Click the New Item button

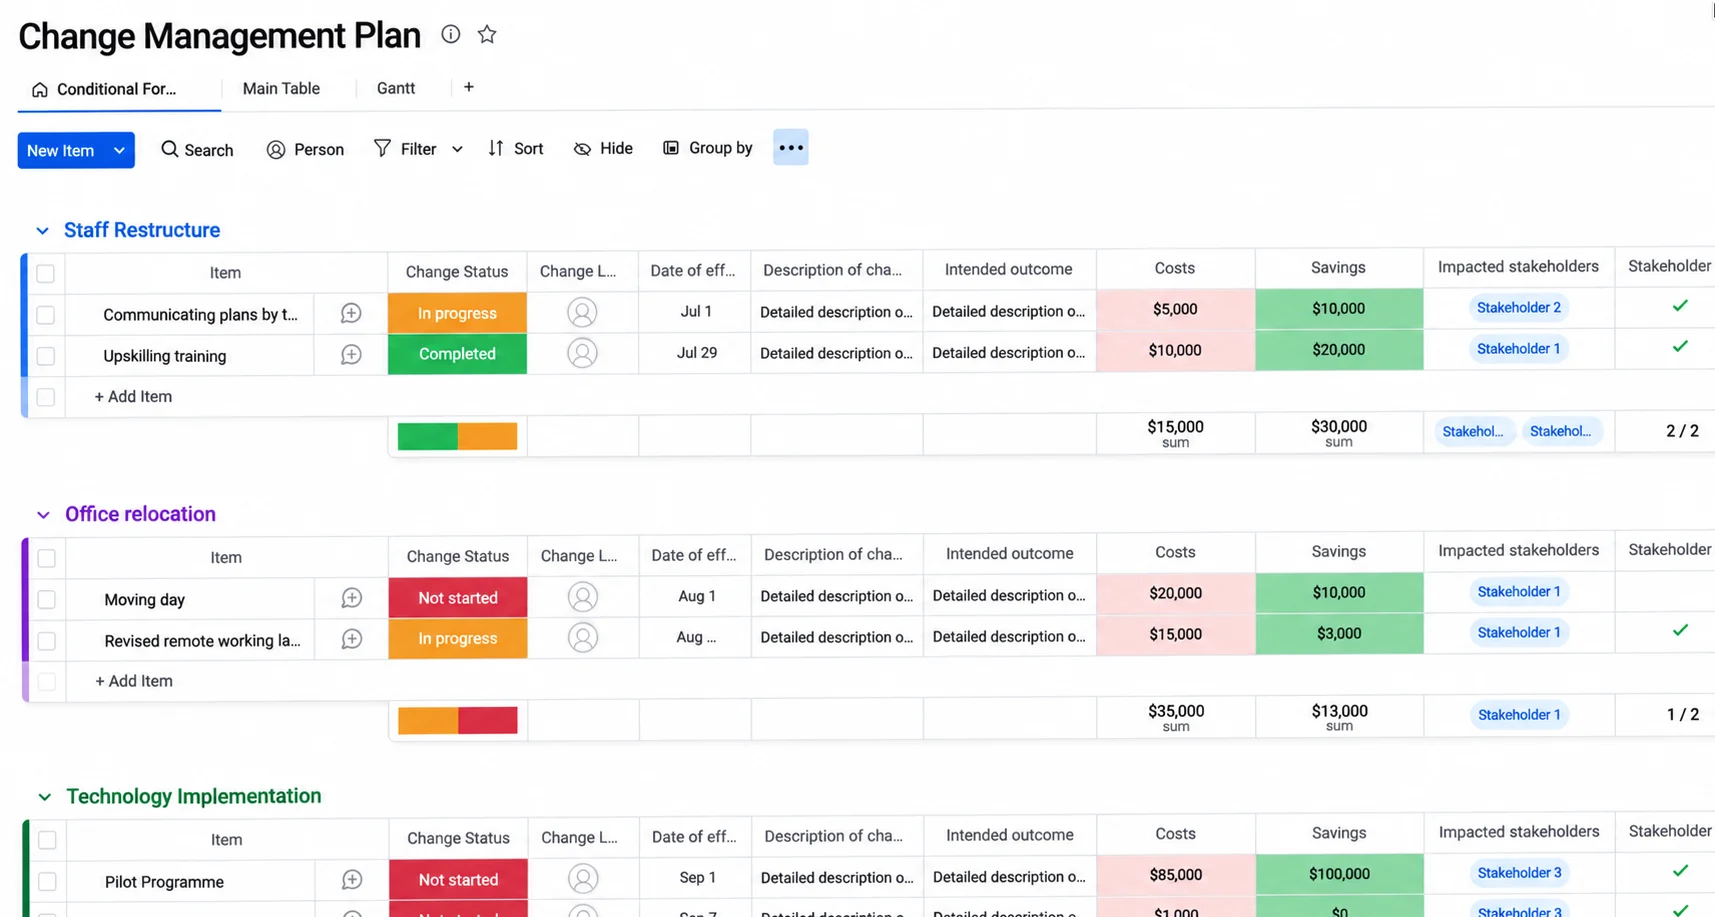pos(61,150)
